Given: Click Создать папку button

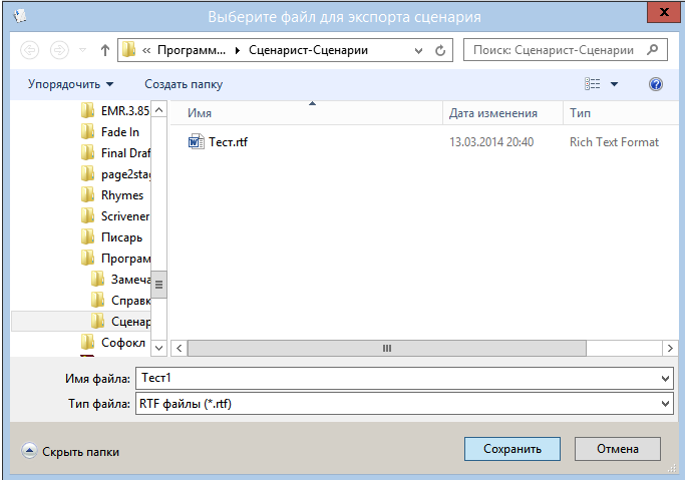Looking at the screenshot, I should coord(183,84).
